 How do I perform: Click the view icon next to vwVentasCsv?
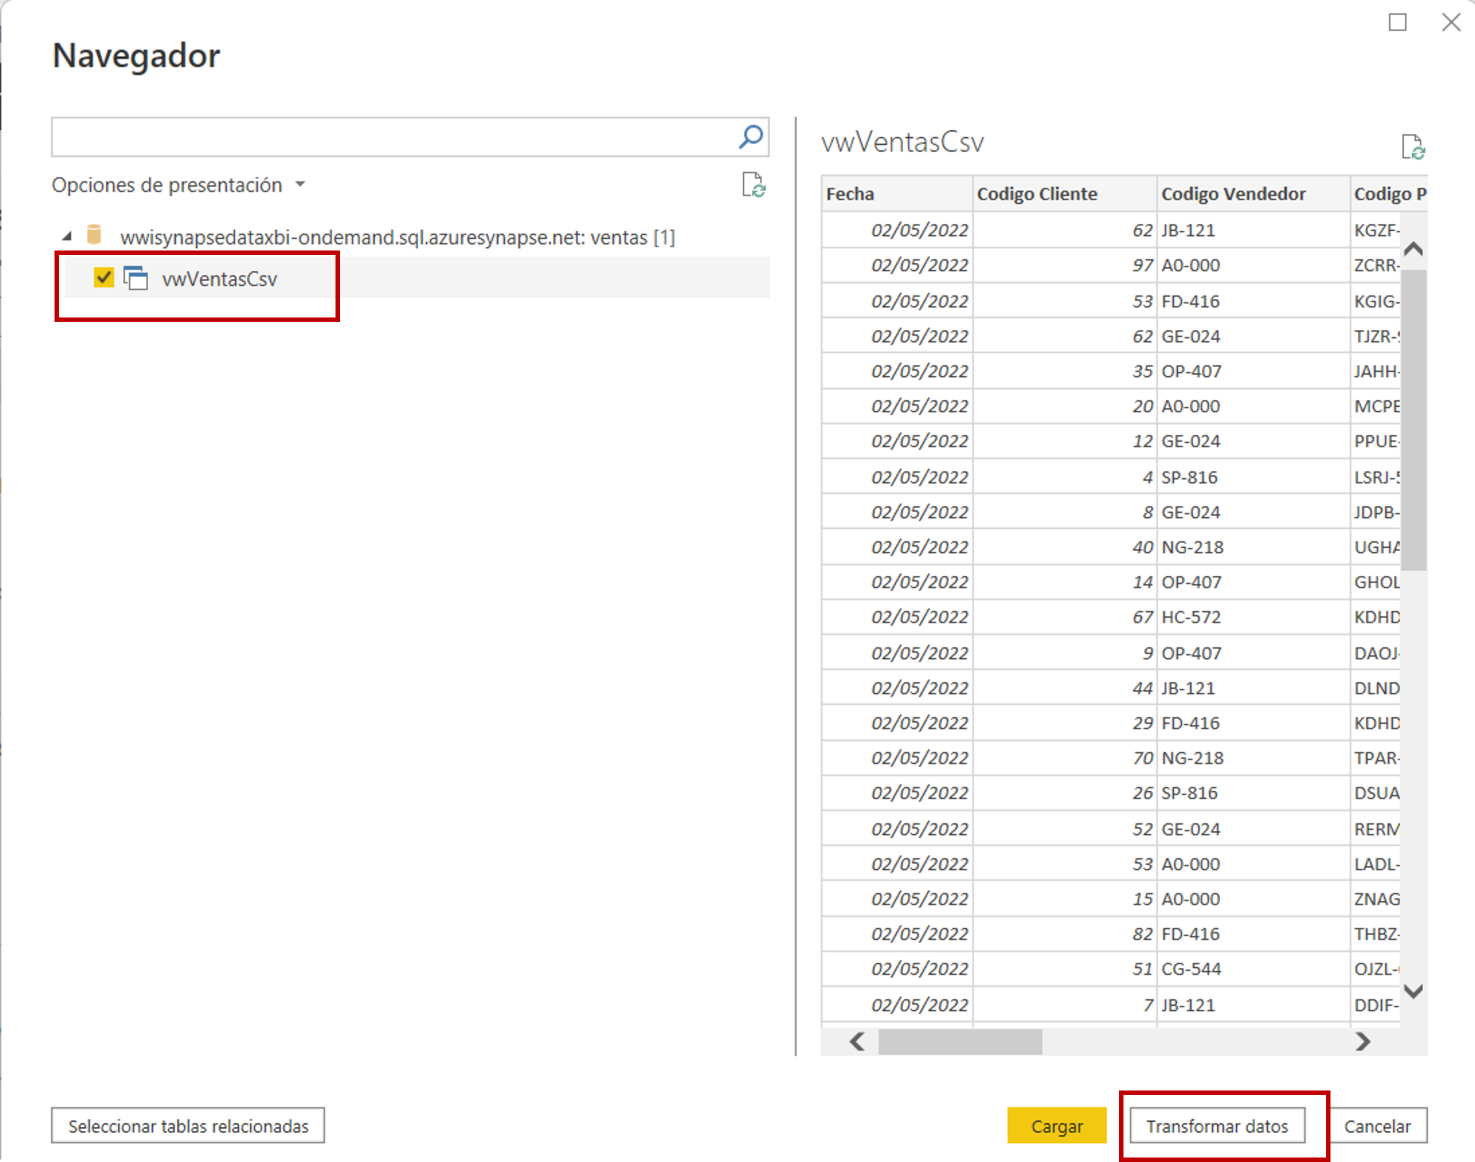(x=137, y=278)
